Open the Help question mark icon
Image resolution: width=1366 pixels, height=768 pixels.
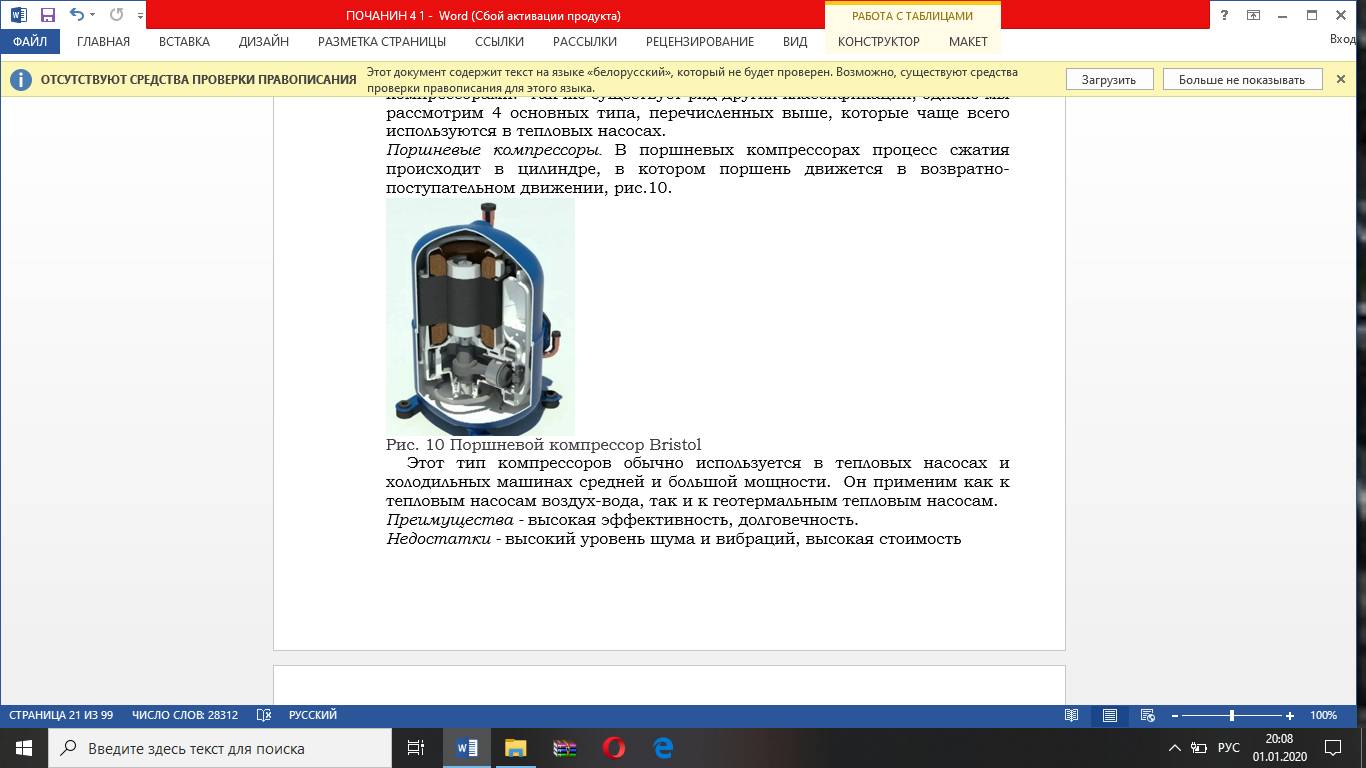pyautogui.click(x=1224, y=15)
